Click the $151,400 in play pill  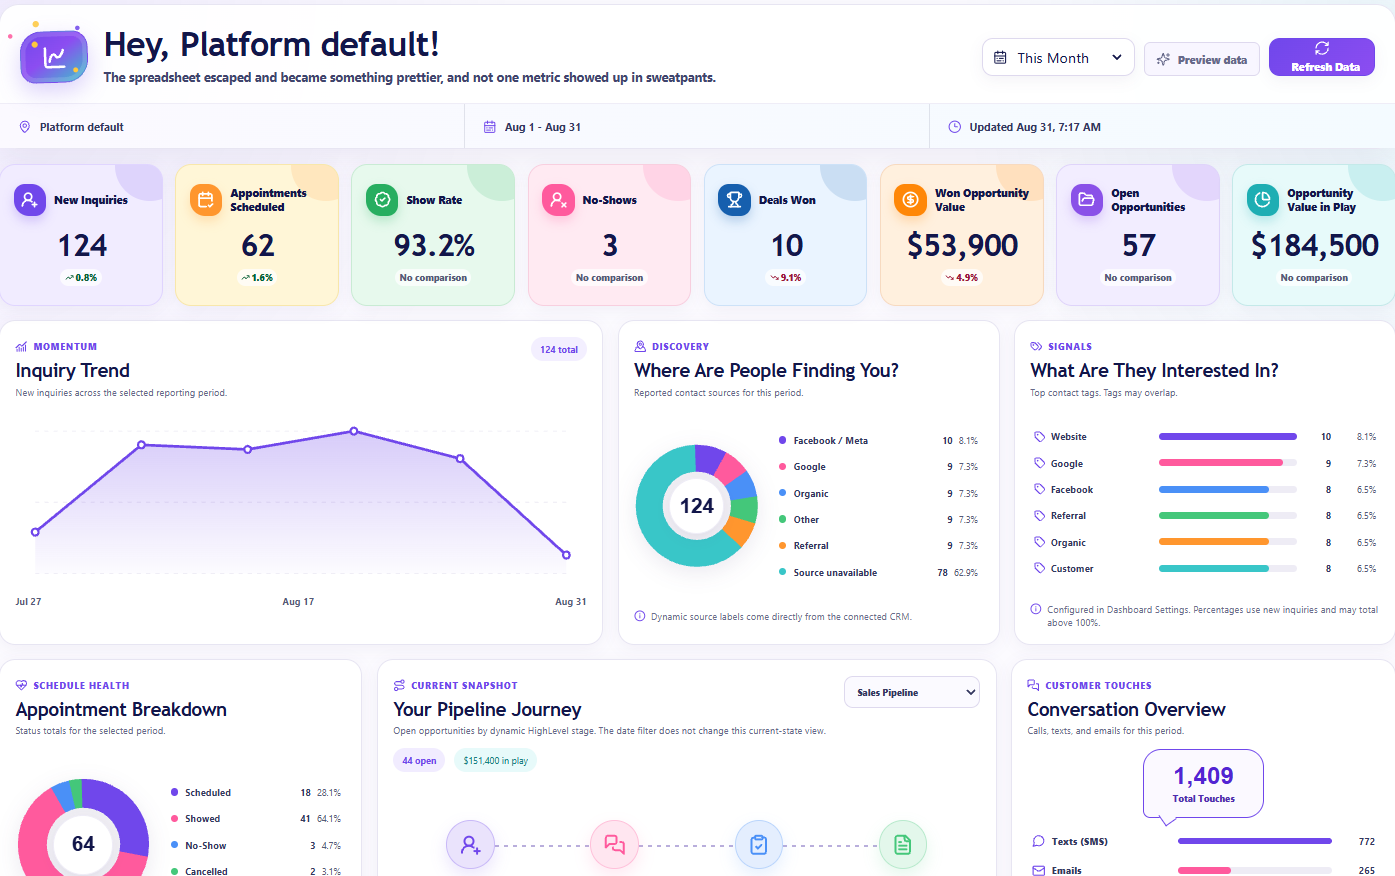coord(495,760)
